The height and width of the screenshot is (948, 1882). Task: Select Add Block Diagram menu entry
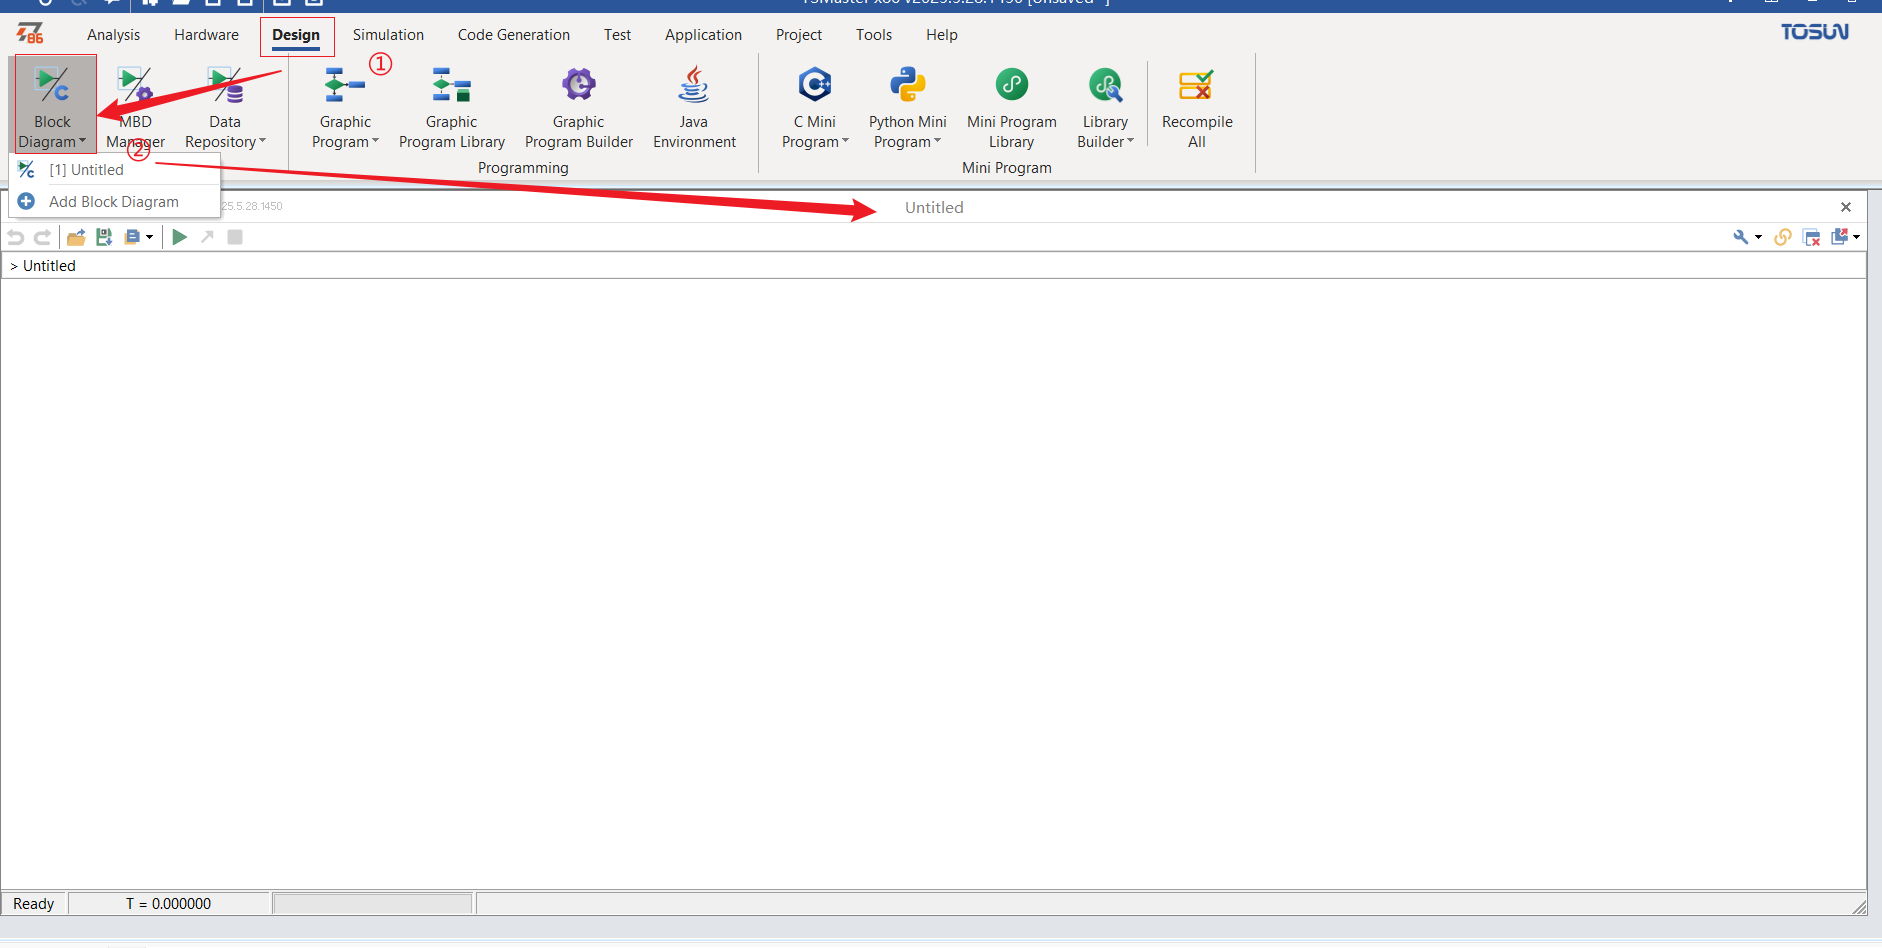(x=114, y=202)
